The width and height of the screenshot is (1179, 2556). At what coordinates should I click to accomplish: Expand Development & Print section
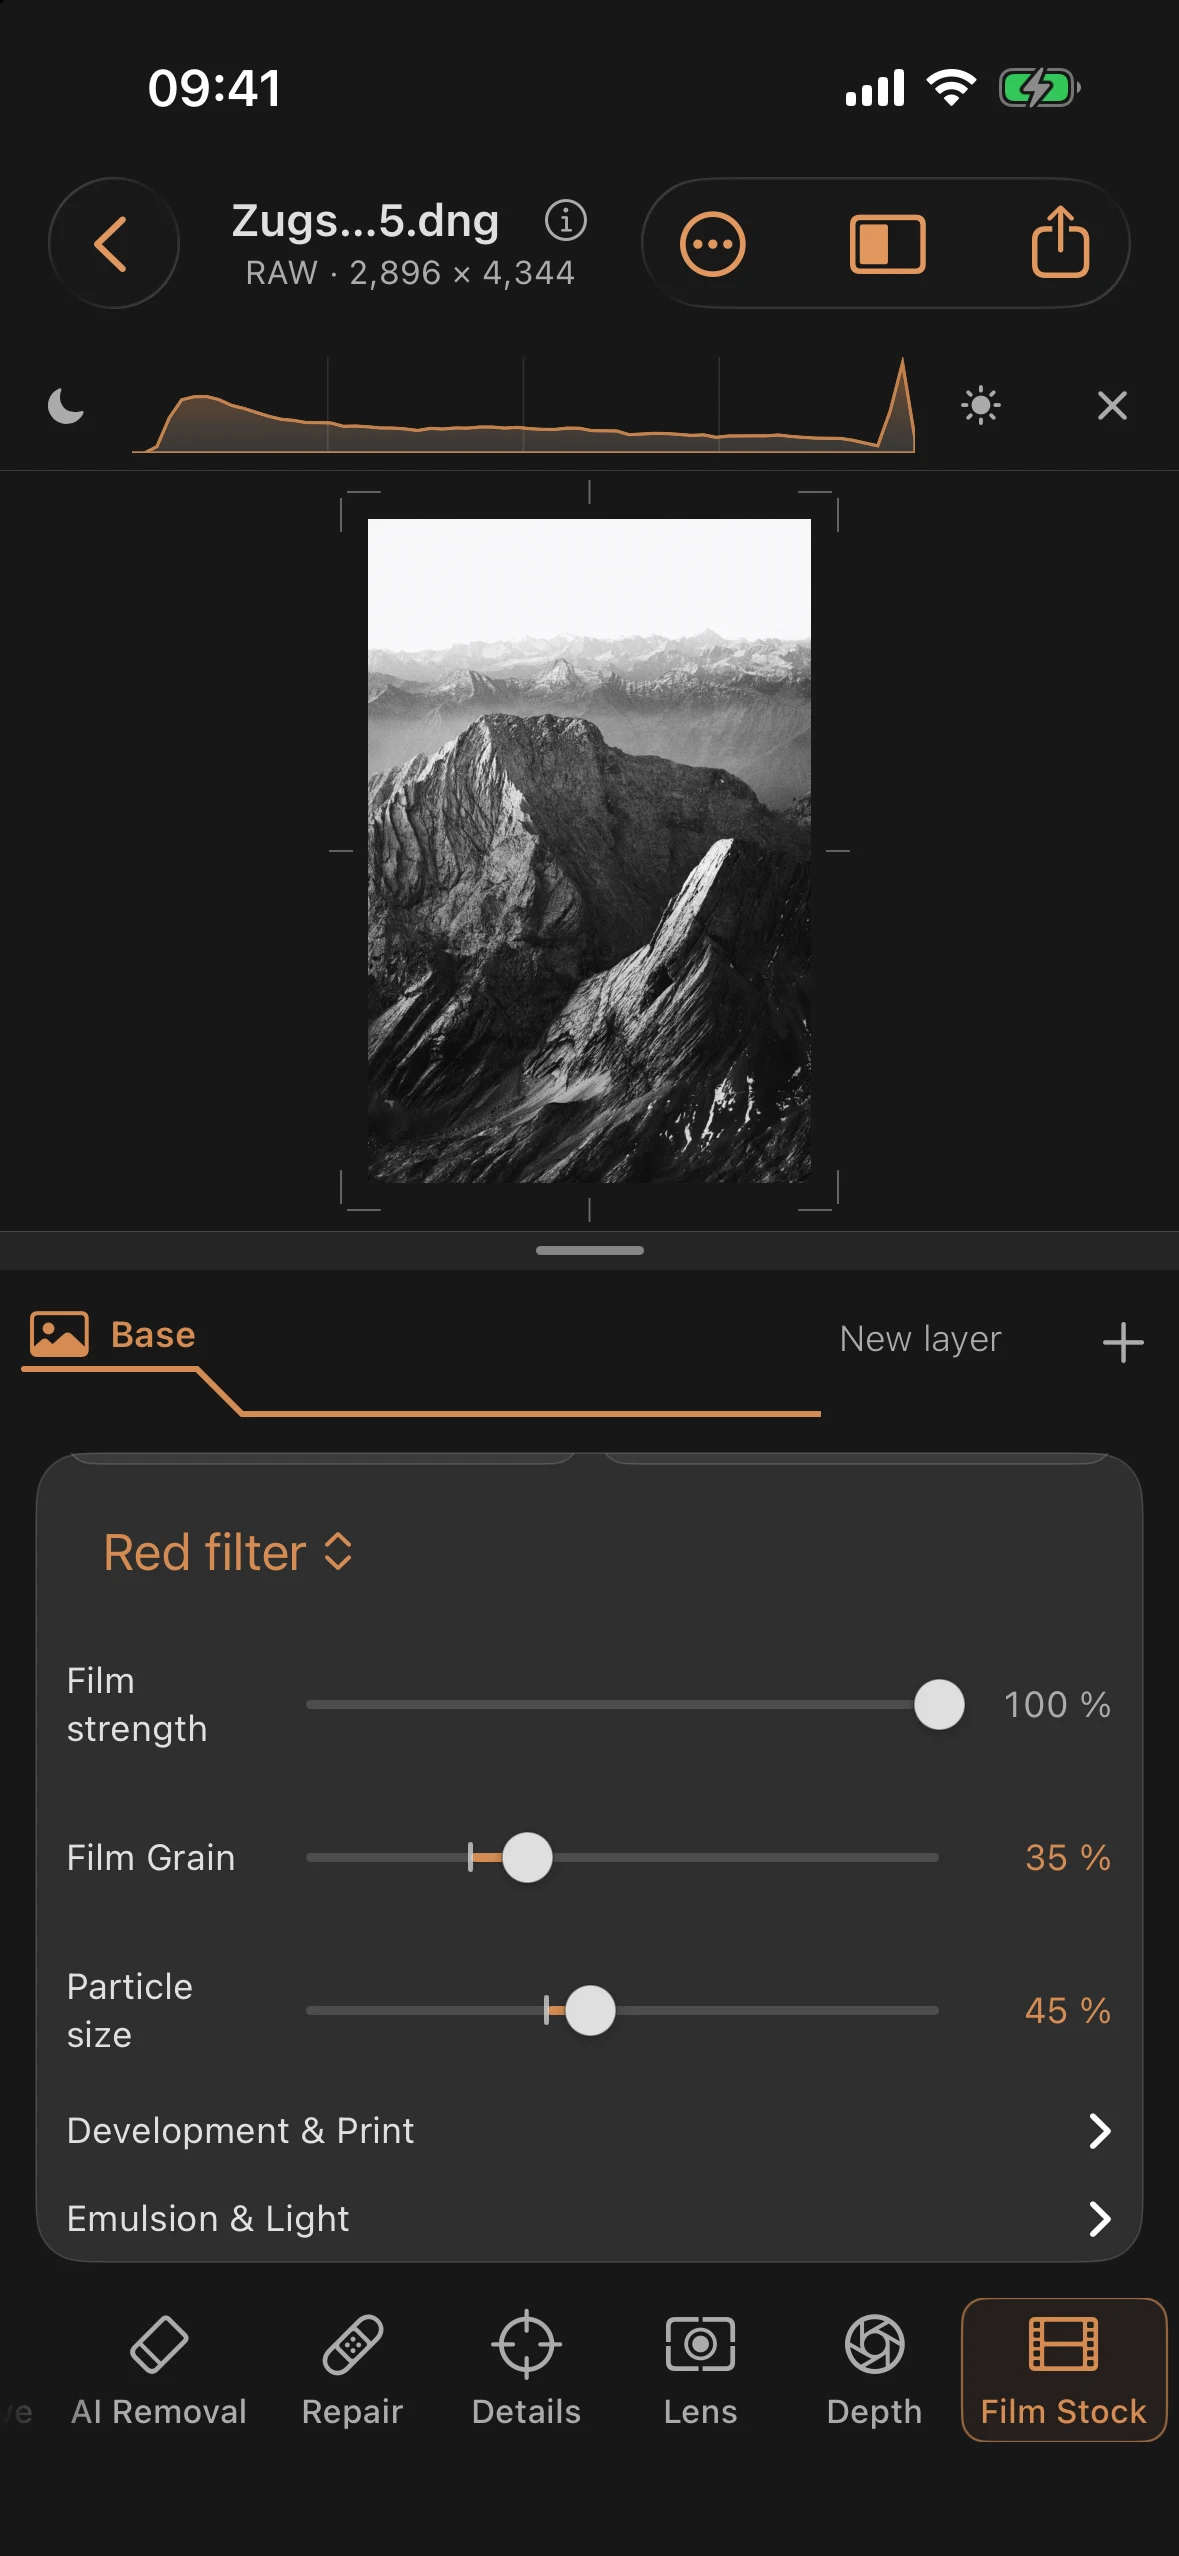pyautogui.click(x=589, y=2131)
